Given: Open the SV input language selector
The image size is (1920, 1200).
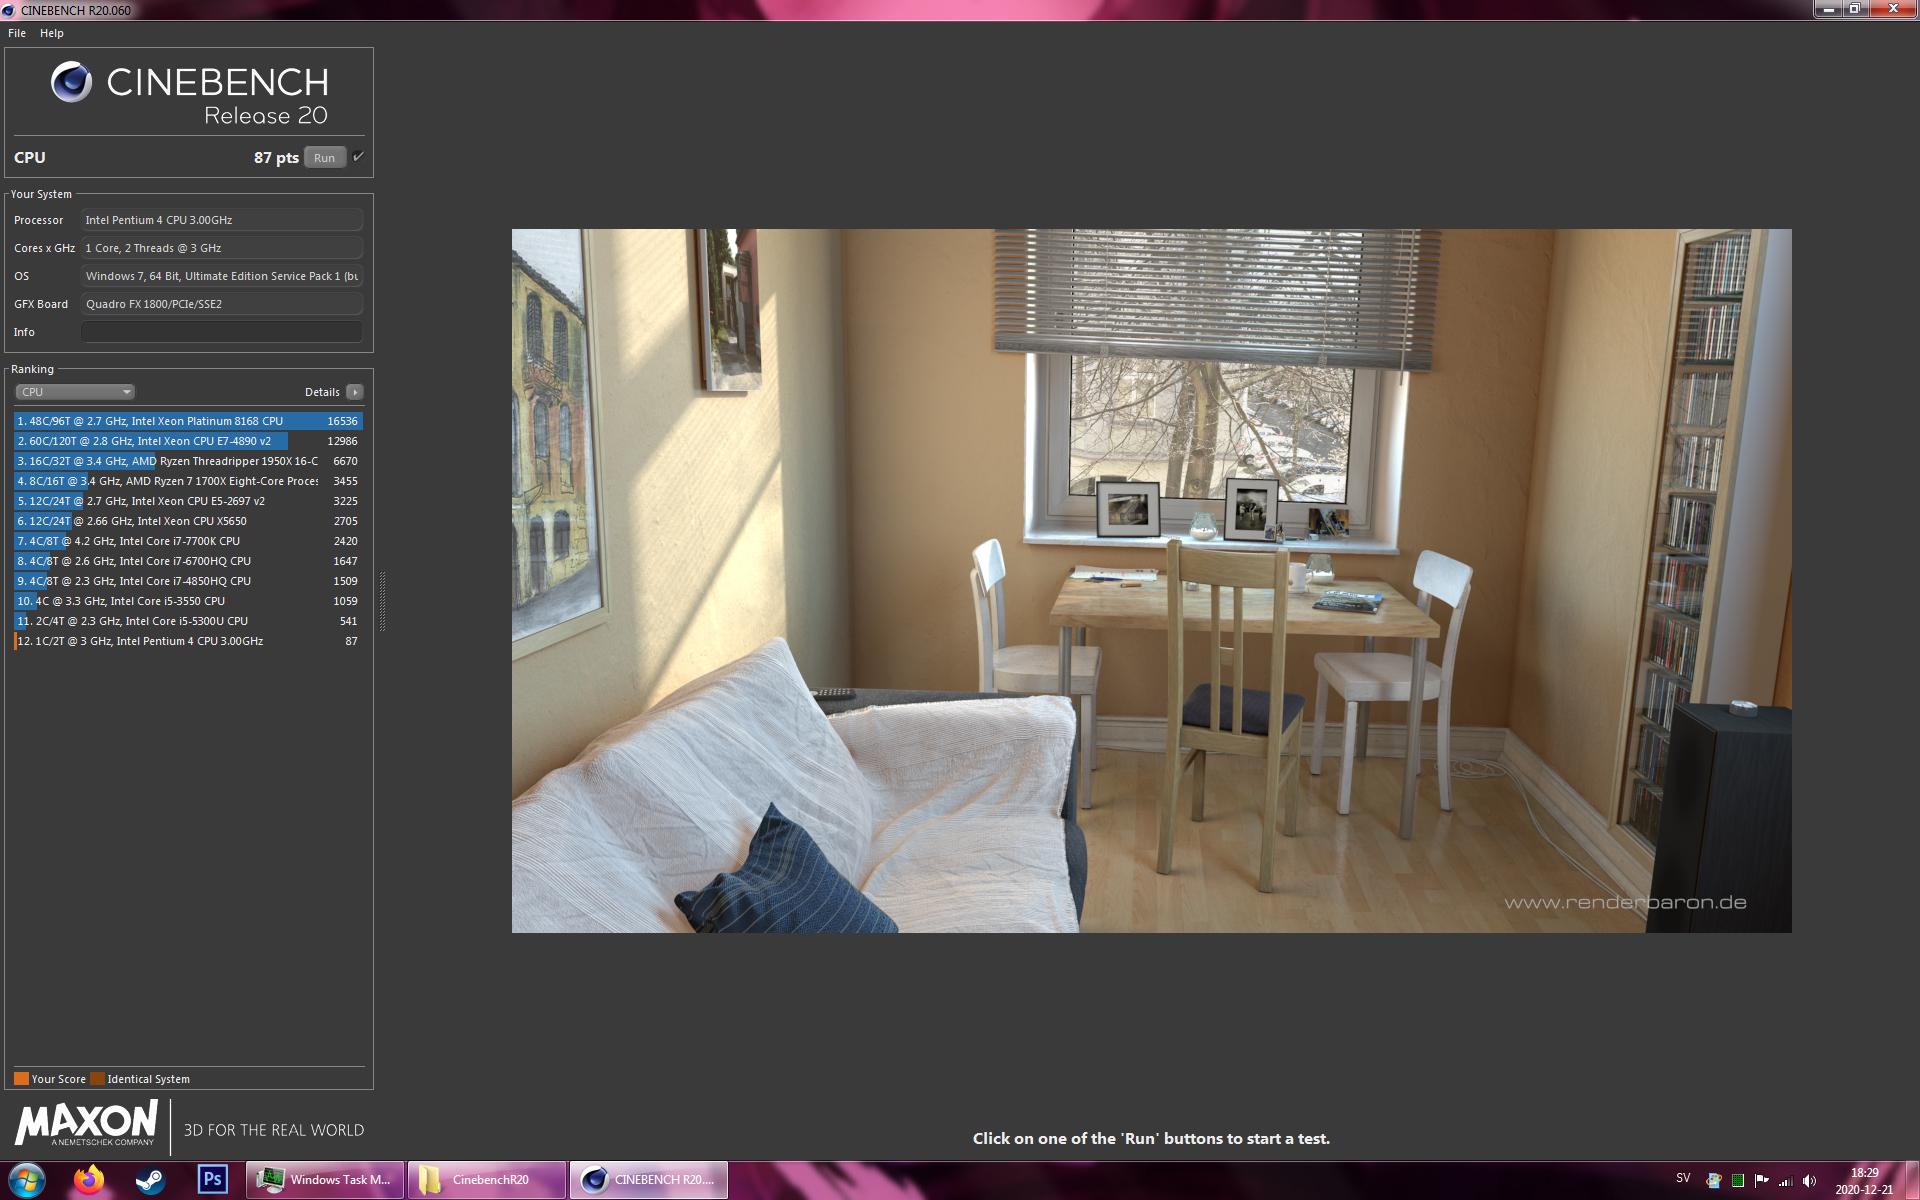Looking at the screenshot, I should pyautogui.click(x=1683, y=1178).
